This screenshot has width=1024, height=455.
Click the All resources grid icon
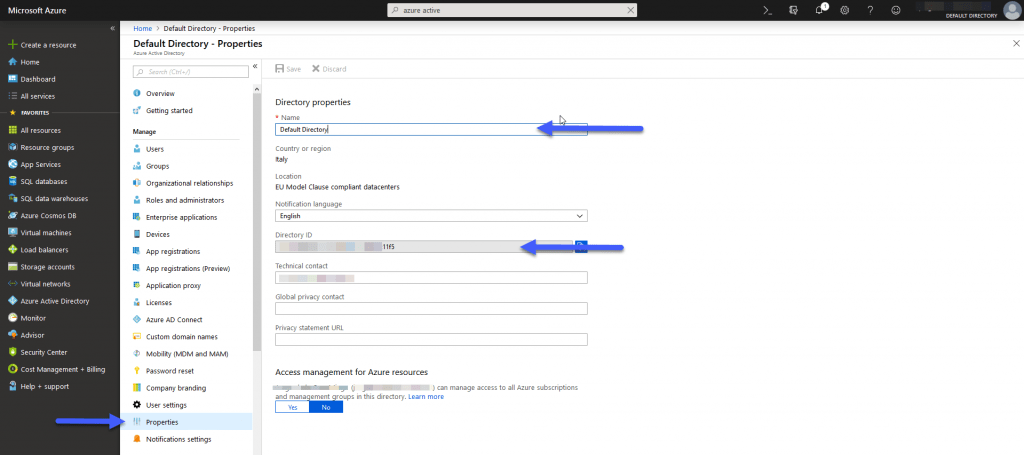click(x=12, y=131)
